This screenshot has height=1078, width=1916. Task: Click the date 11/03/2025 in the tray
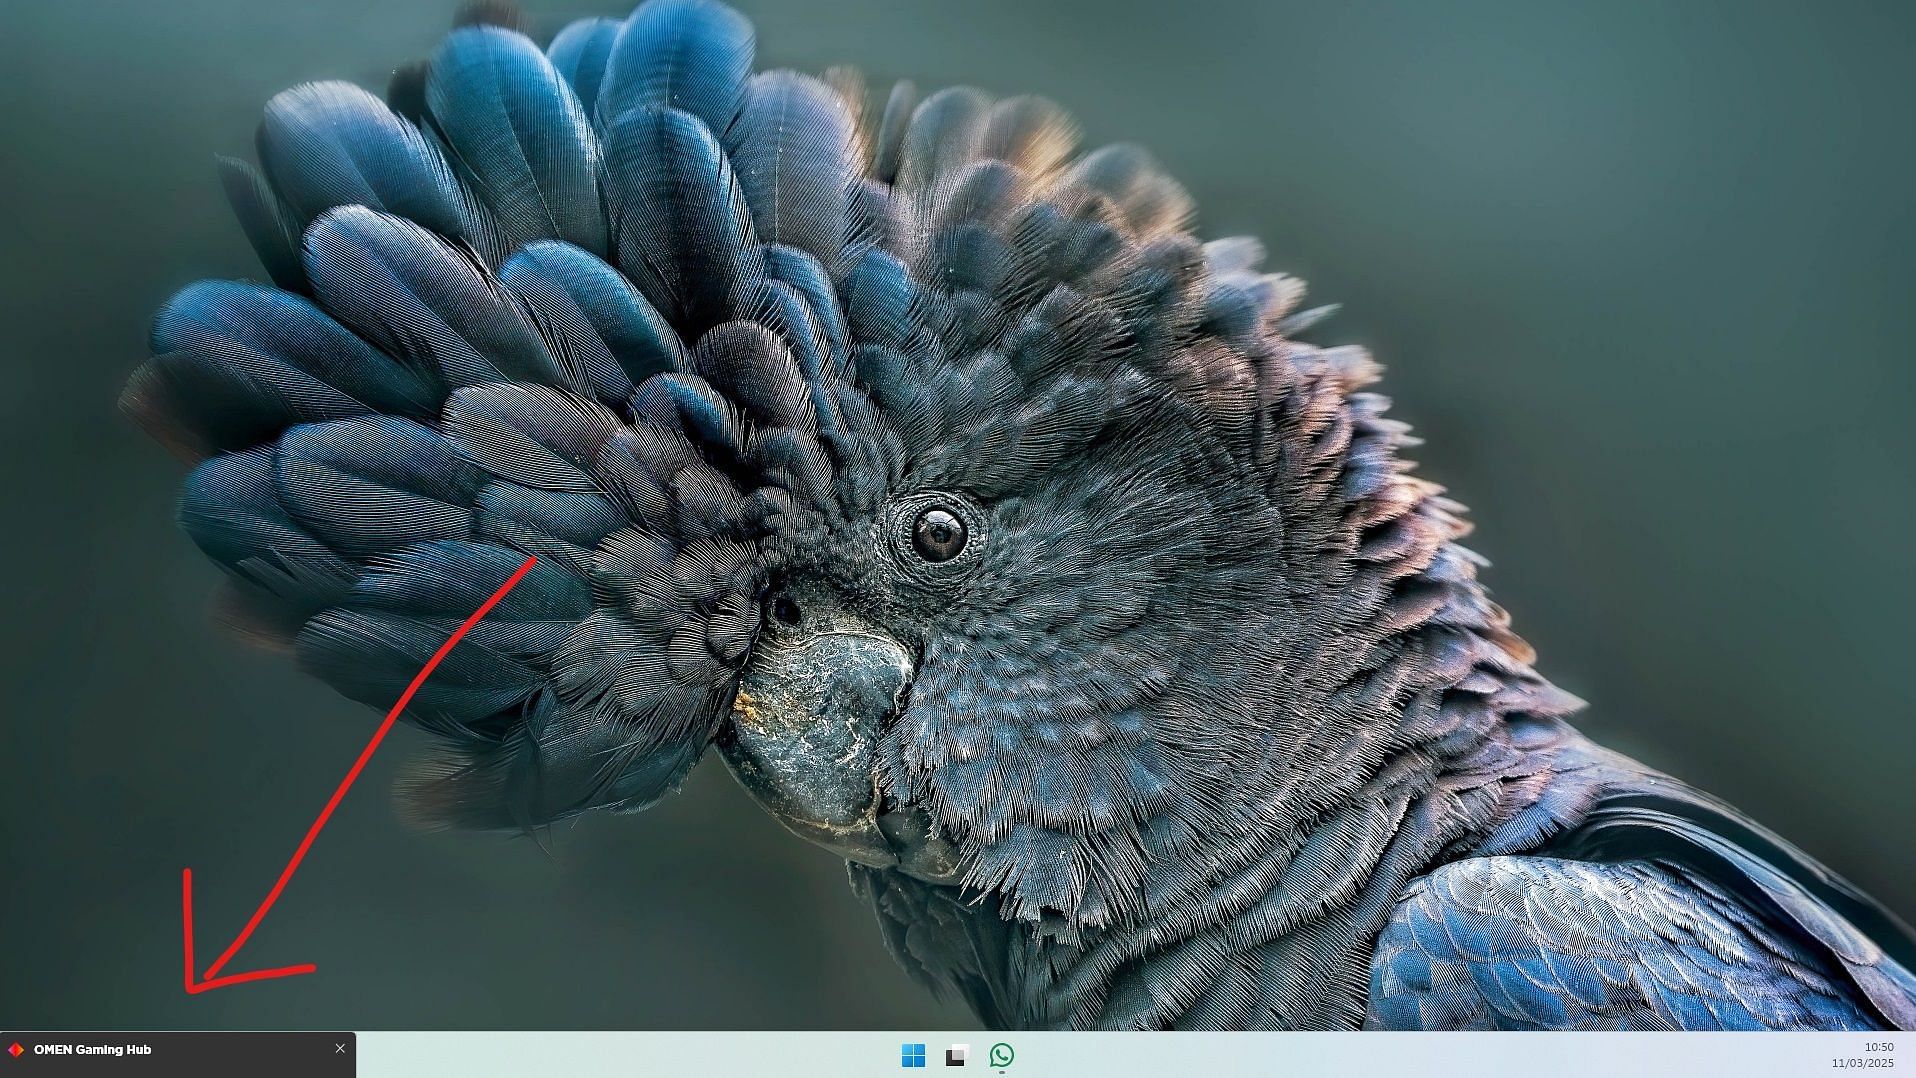click(x=1862, y=1063)
